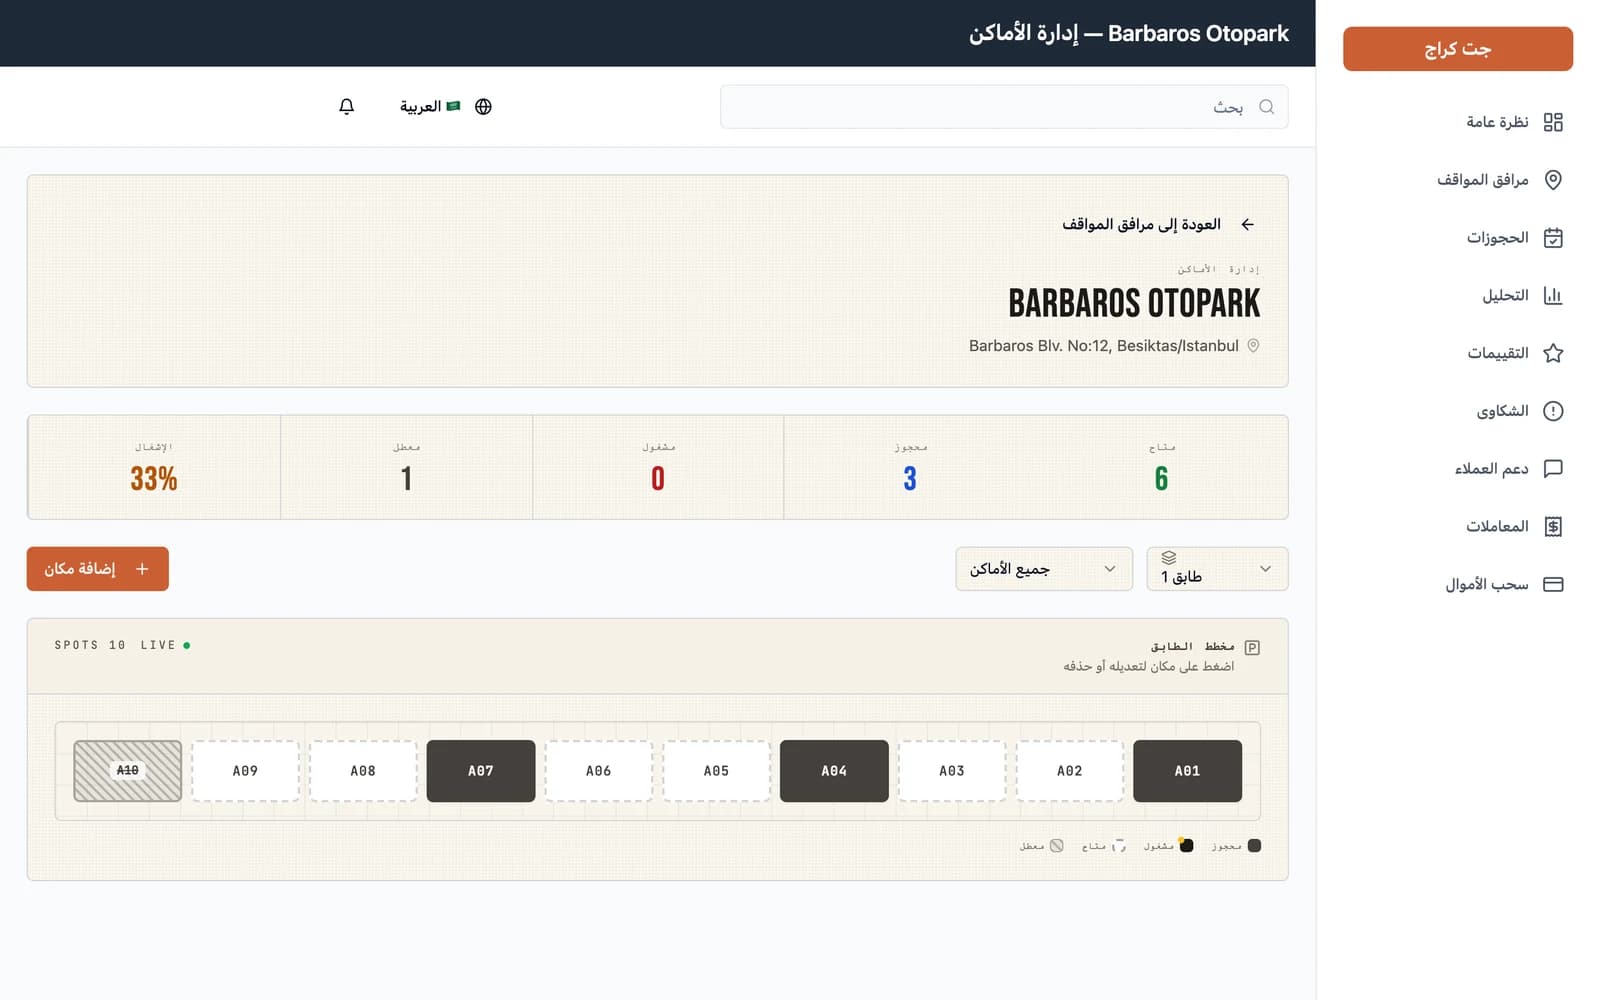Click the الحجوزات calendar icon
Image resolution: width=1600 pixels, height=1000 pixels.
(1553, 238)
